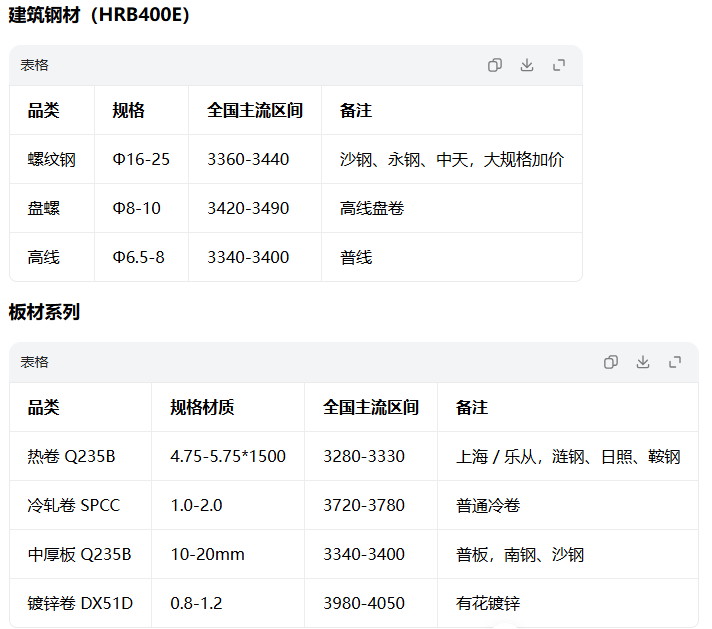Viewport: 712px width, 629px height.
Task: Click the 普线 remark cell
Action: tap(452, 258)
